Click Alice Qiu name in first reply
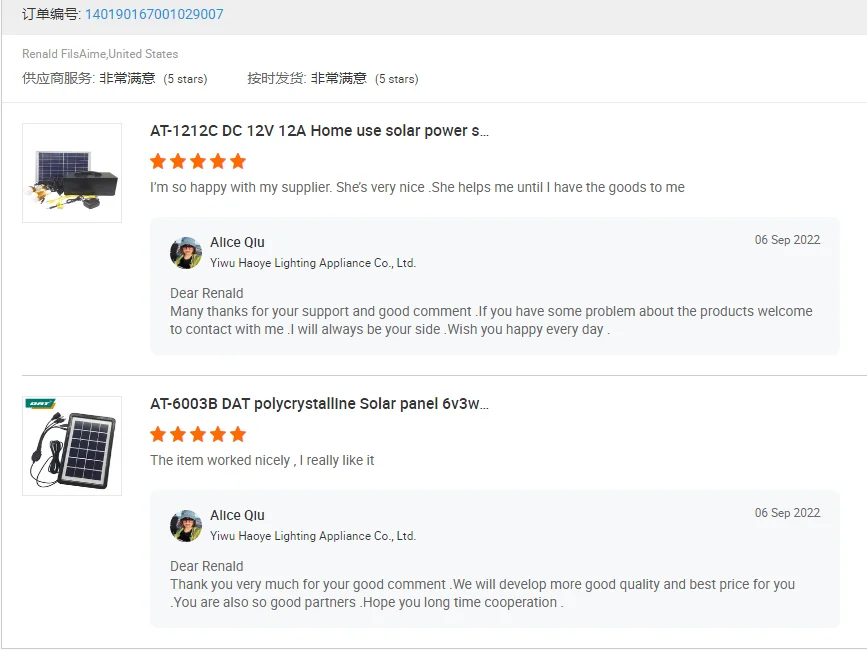The height and width of the screenshot is (650, 867). click(x=237, y=242)
